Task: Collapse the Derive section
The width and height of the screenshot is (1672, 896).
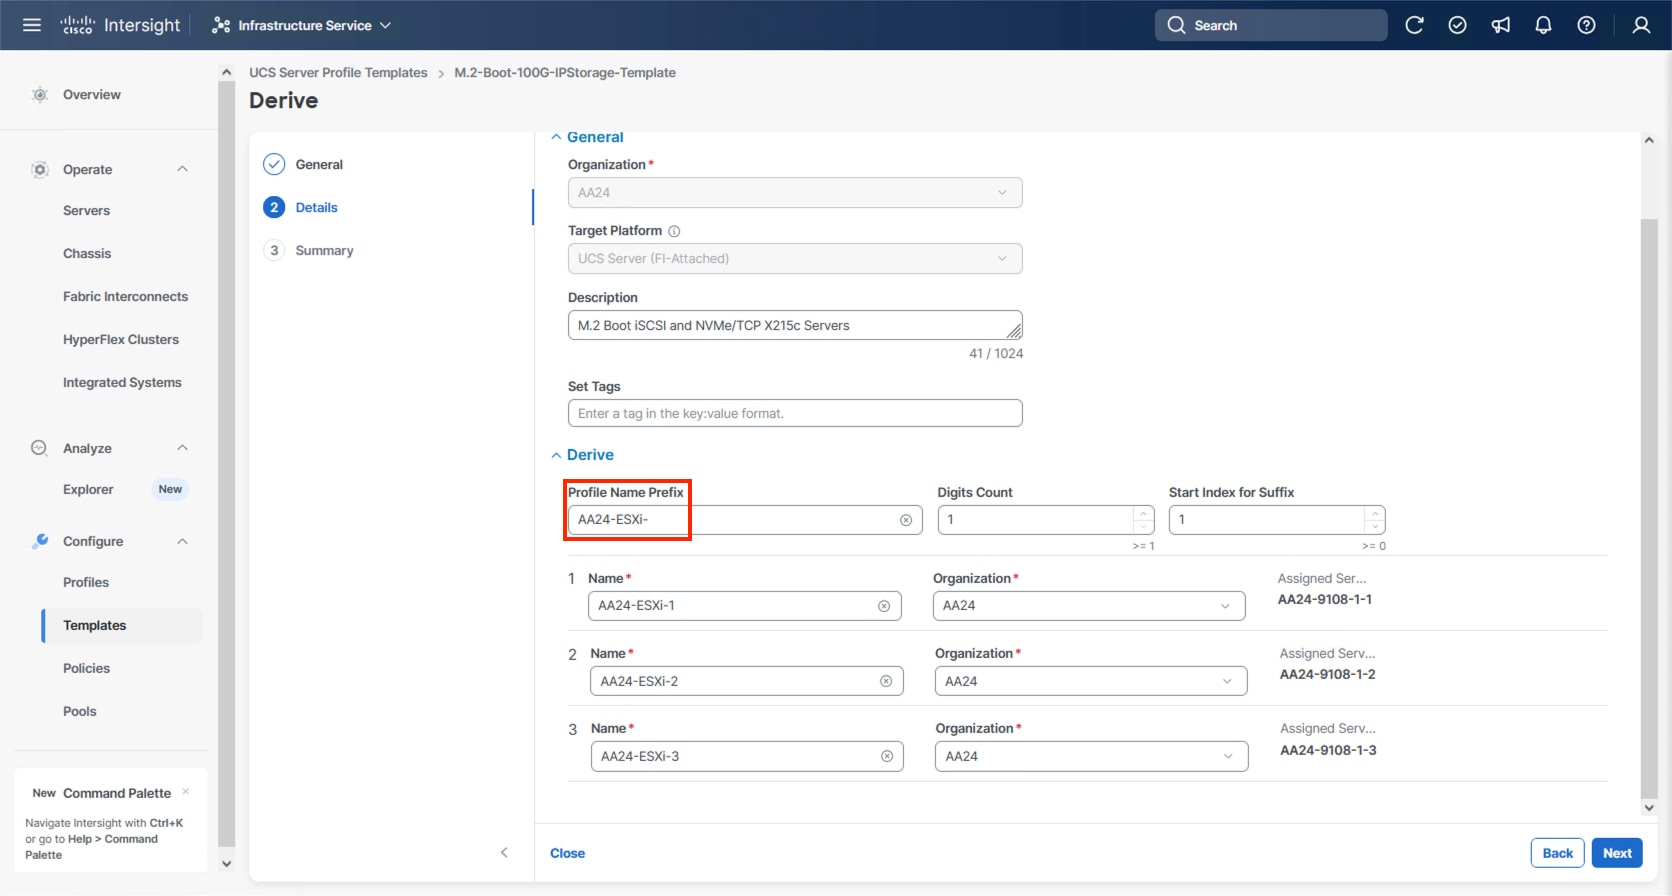Action: point(557,455)
